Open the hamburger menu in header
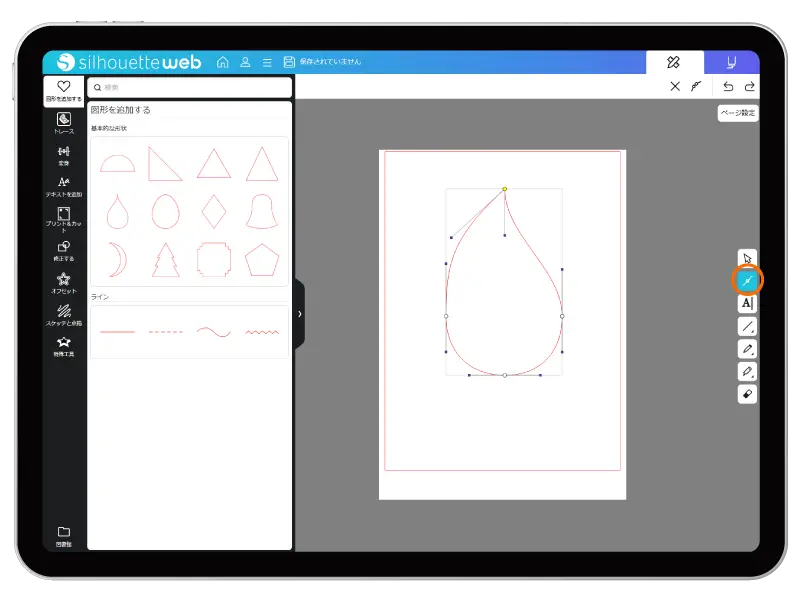Viewport: 800px width, 600px height. tap(267, 62)
